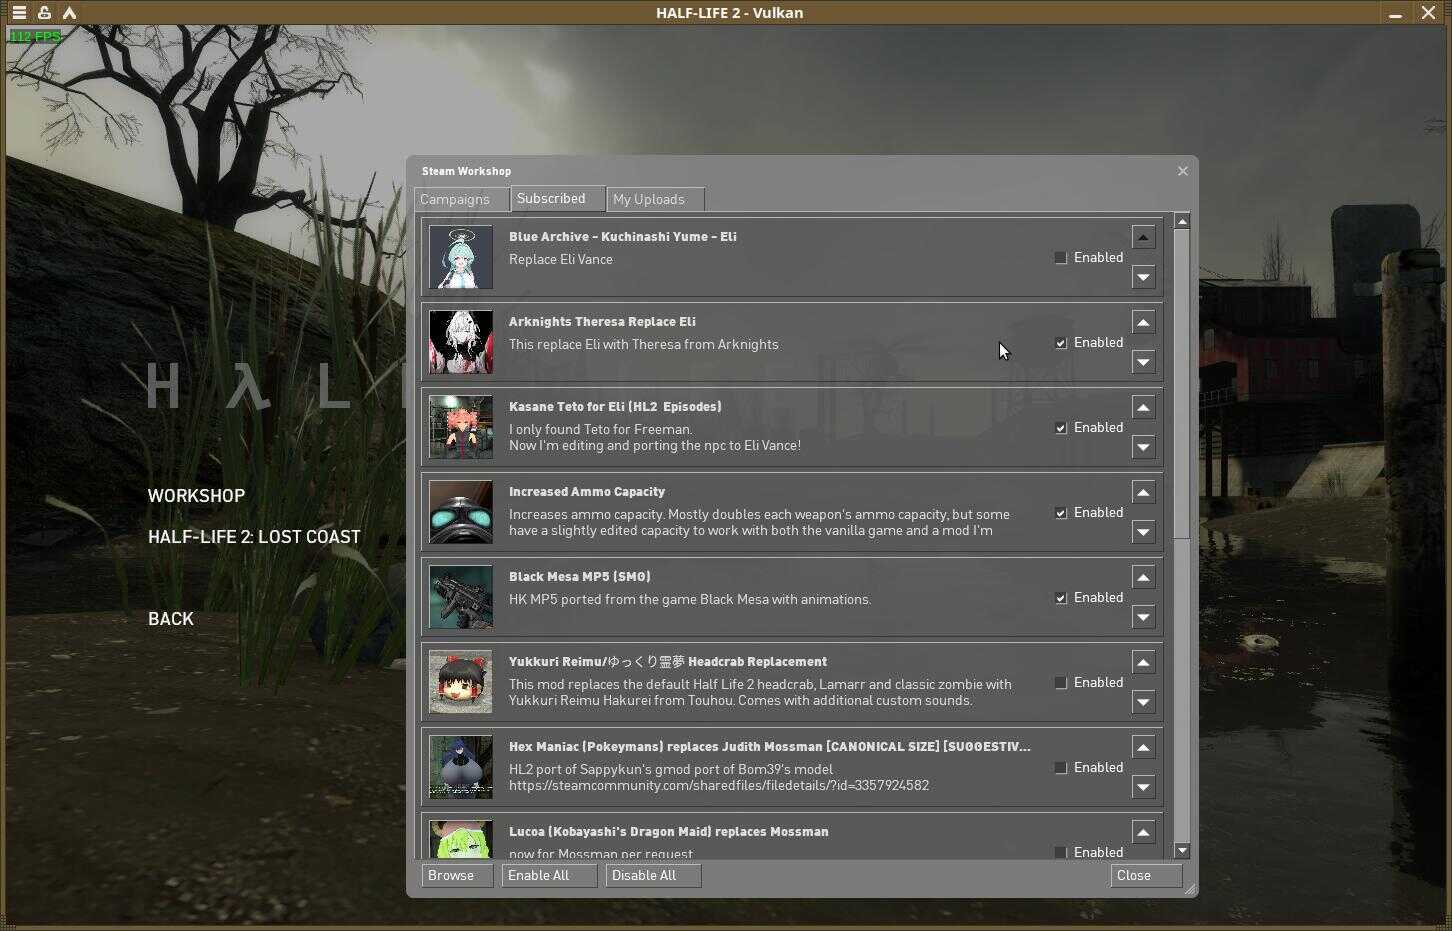The height and width of the screenshot is (931, 1452).
Task: Move Yukkuri Reimu Headcrab Replacement mod up
Action: pyautogui.click(x=1143, y=662)
